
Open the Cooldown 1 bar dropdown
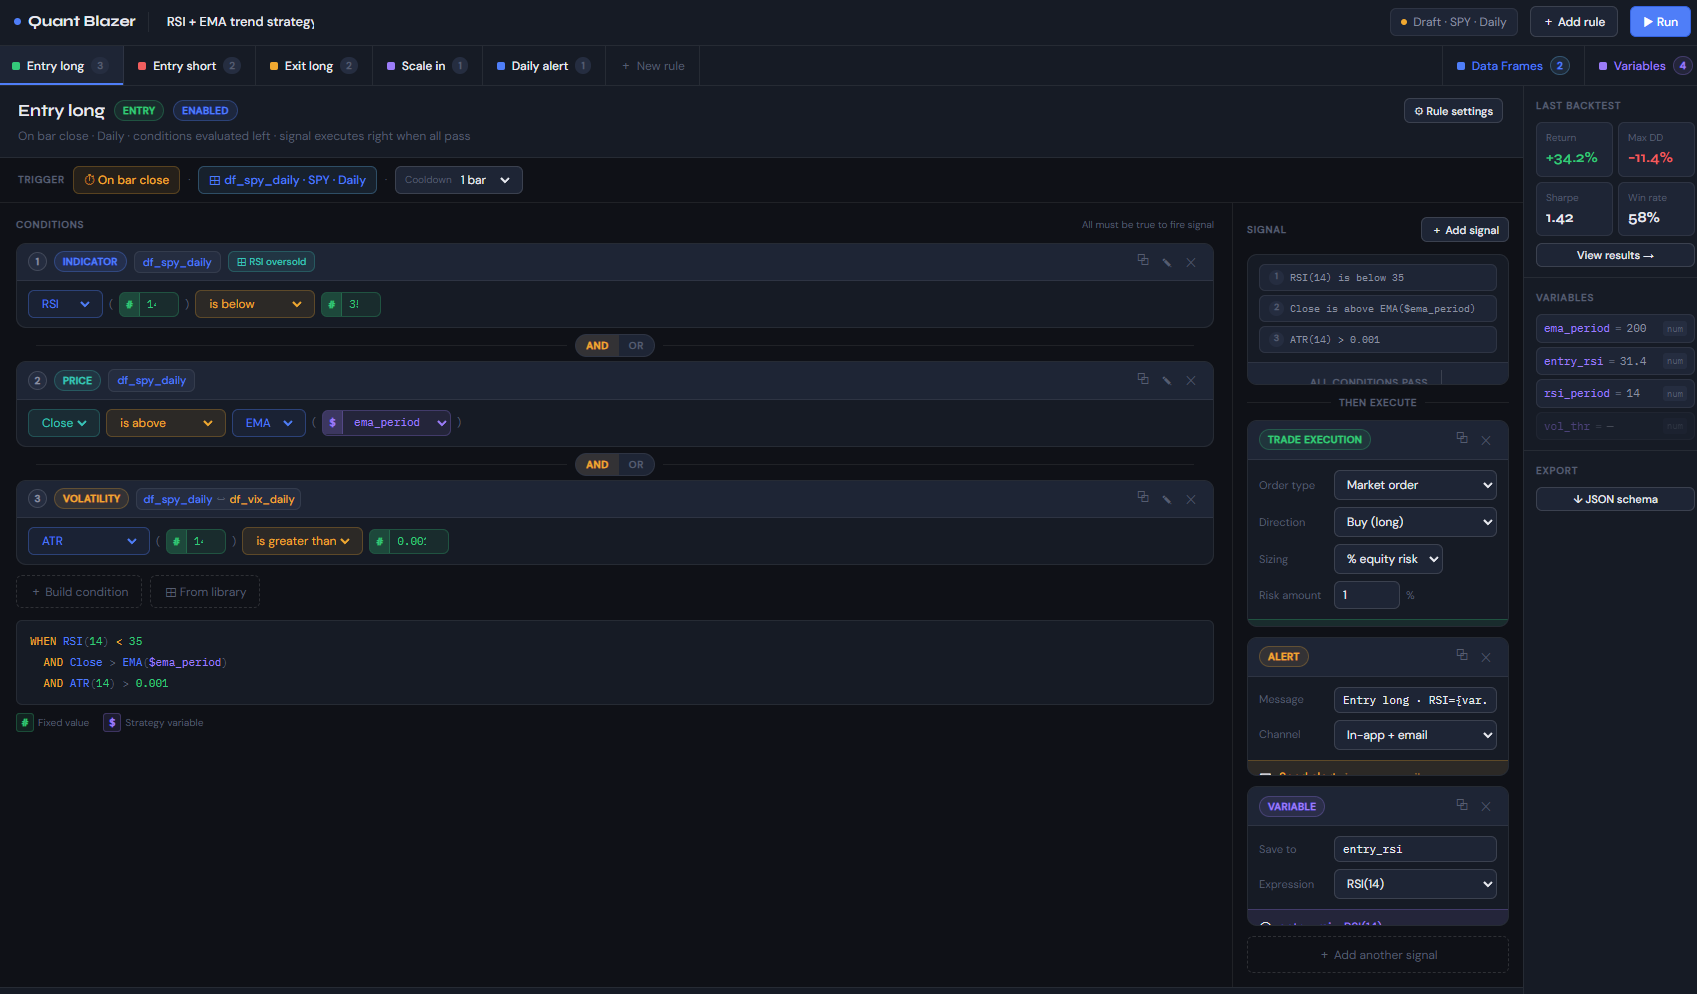click(458, 180)
